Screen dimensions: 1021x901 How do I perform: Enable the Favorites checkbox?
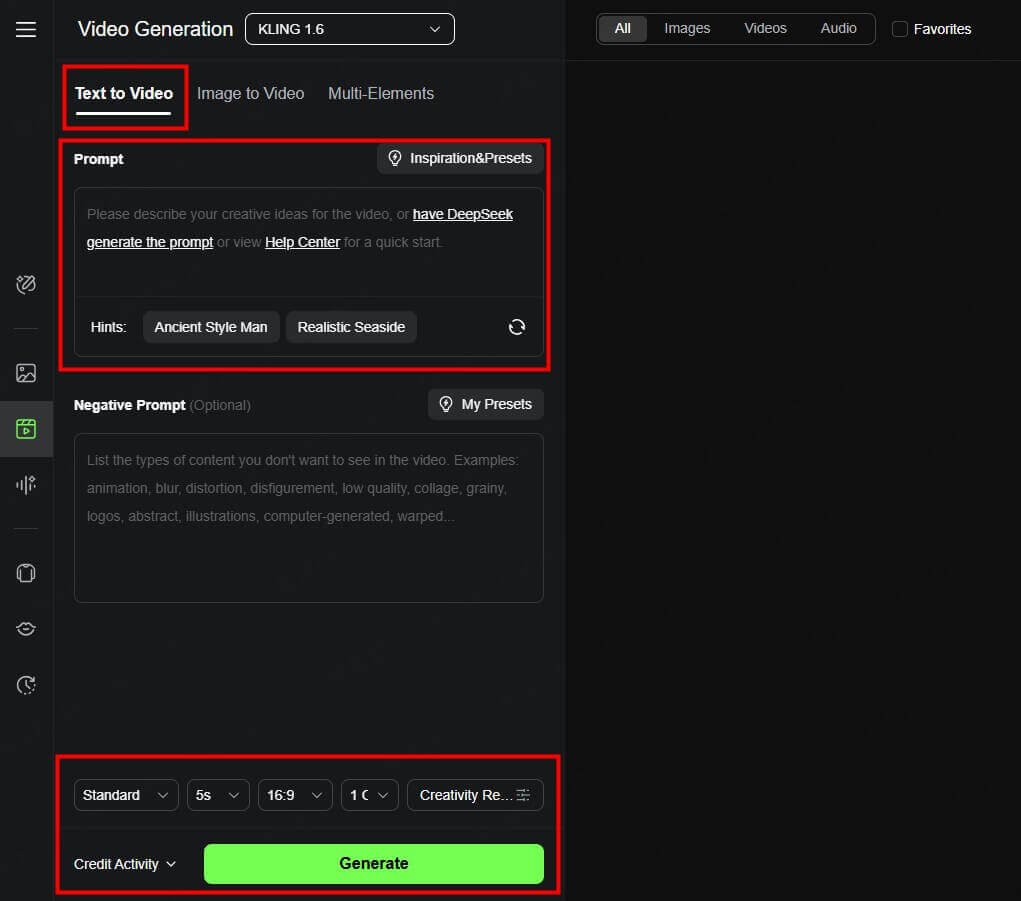click(900, 29)
